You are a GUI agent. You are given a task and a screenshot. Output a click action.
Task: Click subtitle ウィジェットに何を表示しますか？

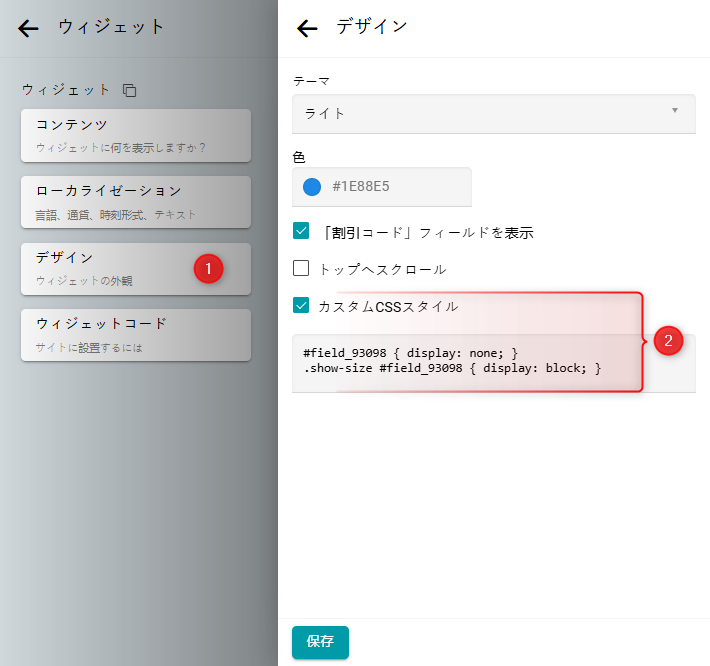121,148
